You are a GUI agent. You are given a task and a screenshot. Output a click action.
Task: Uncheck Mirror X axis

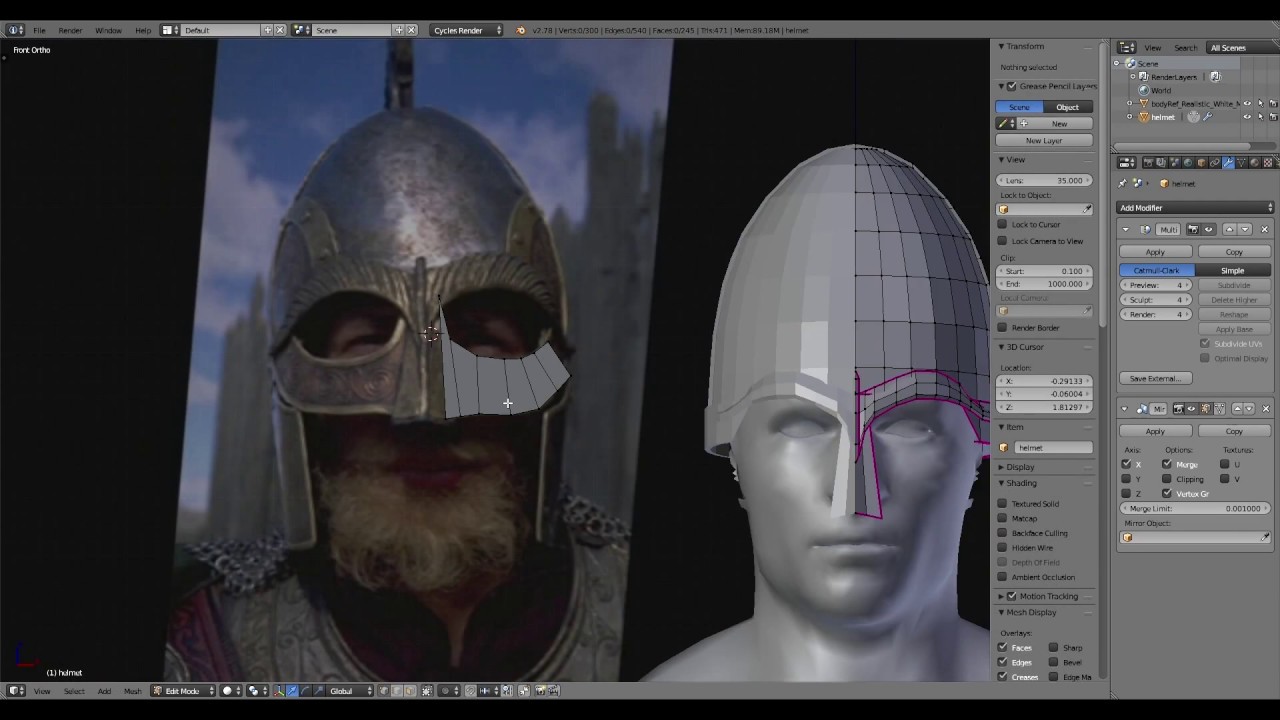tap(1127, 464)
